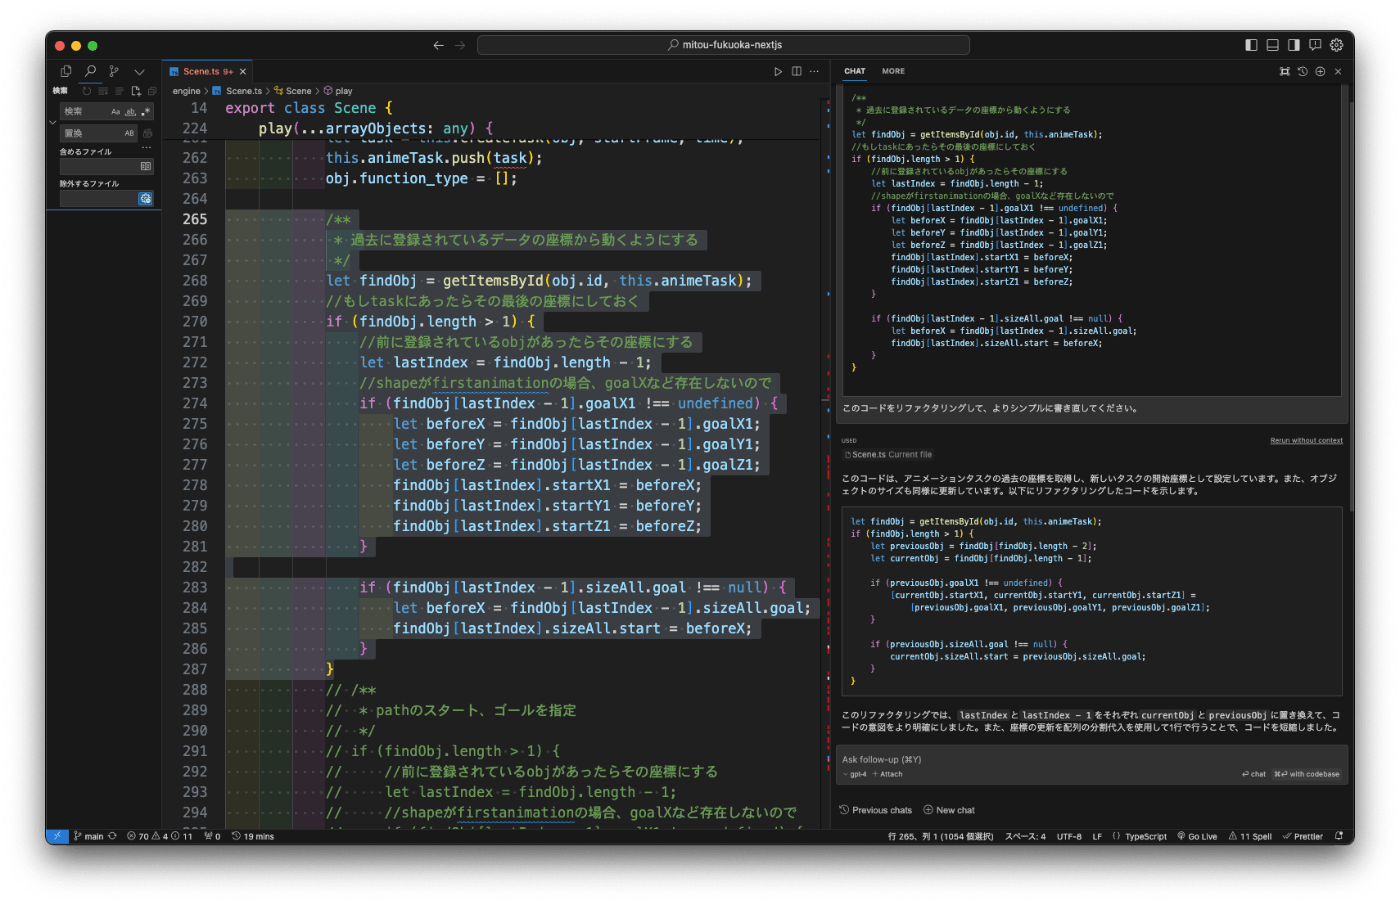Toggle Preserve Case in replace field
The width and height of the screenshot is (1400, 905).
(129, 133)
